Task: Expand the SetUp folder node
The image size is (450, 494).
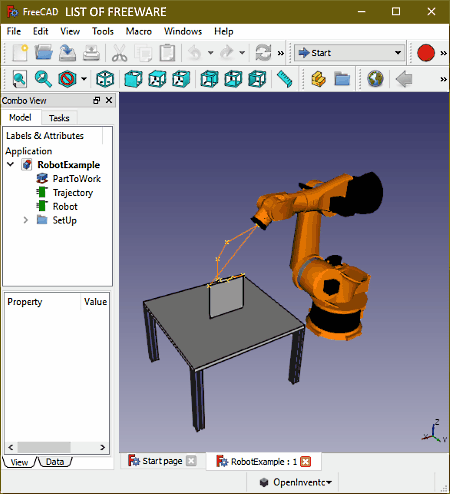Action: click(25, 220)
